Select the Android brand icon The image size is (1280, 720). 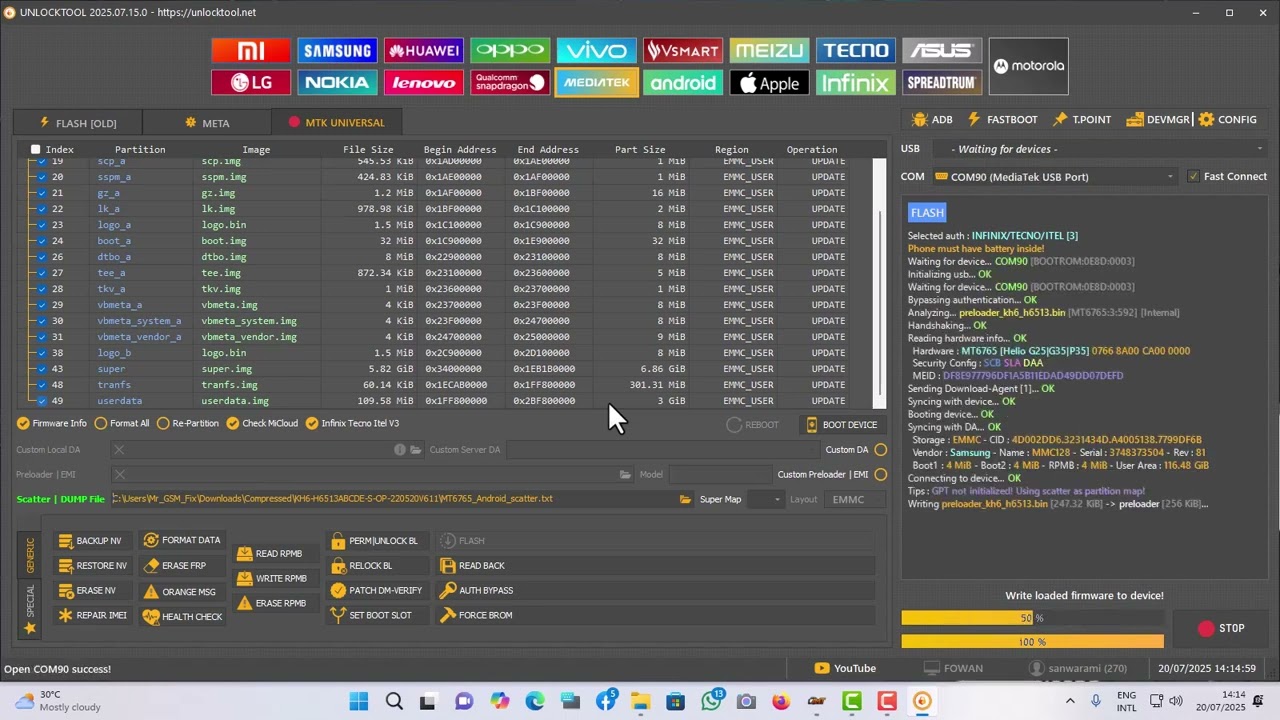683,83
